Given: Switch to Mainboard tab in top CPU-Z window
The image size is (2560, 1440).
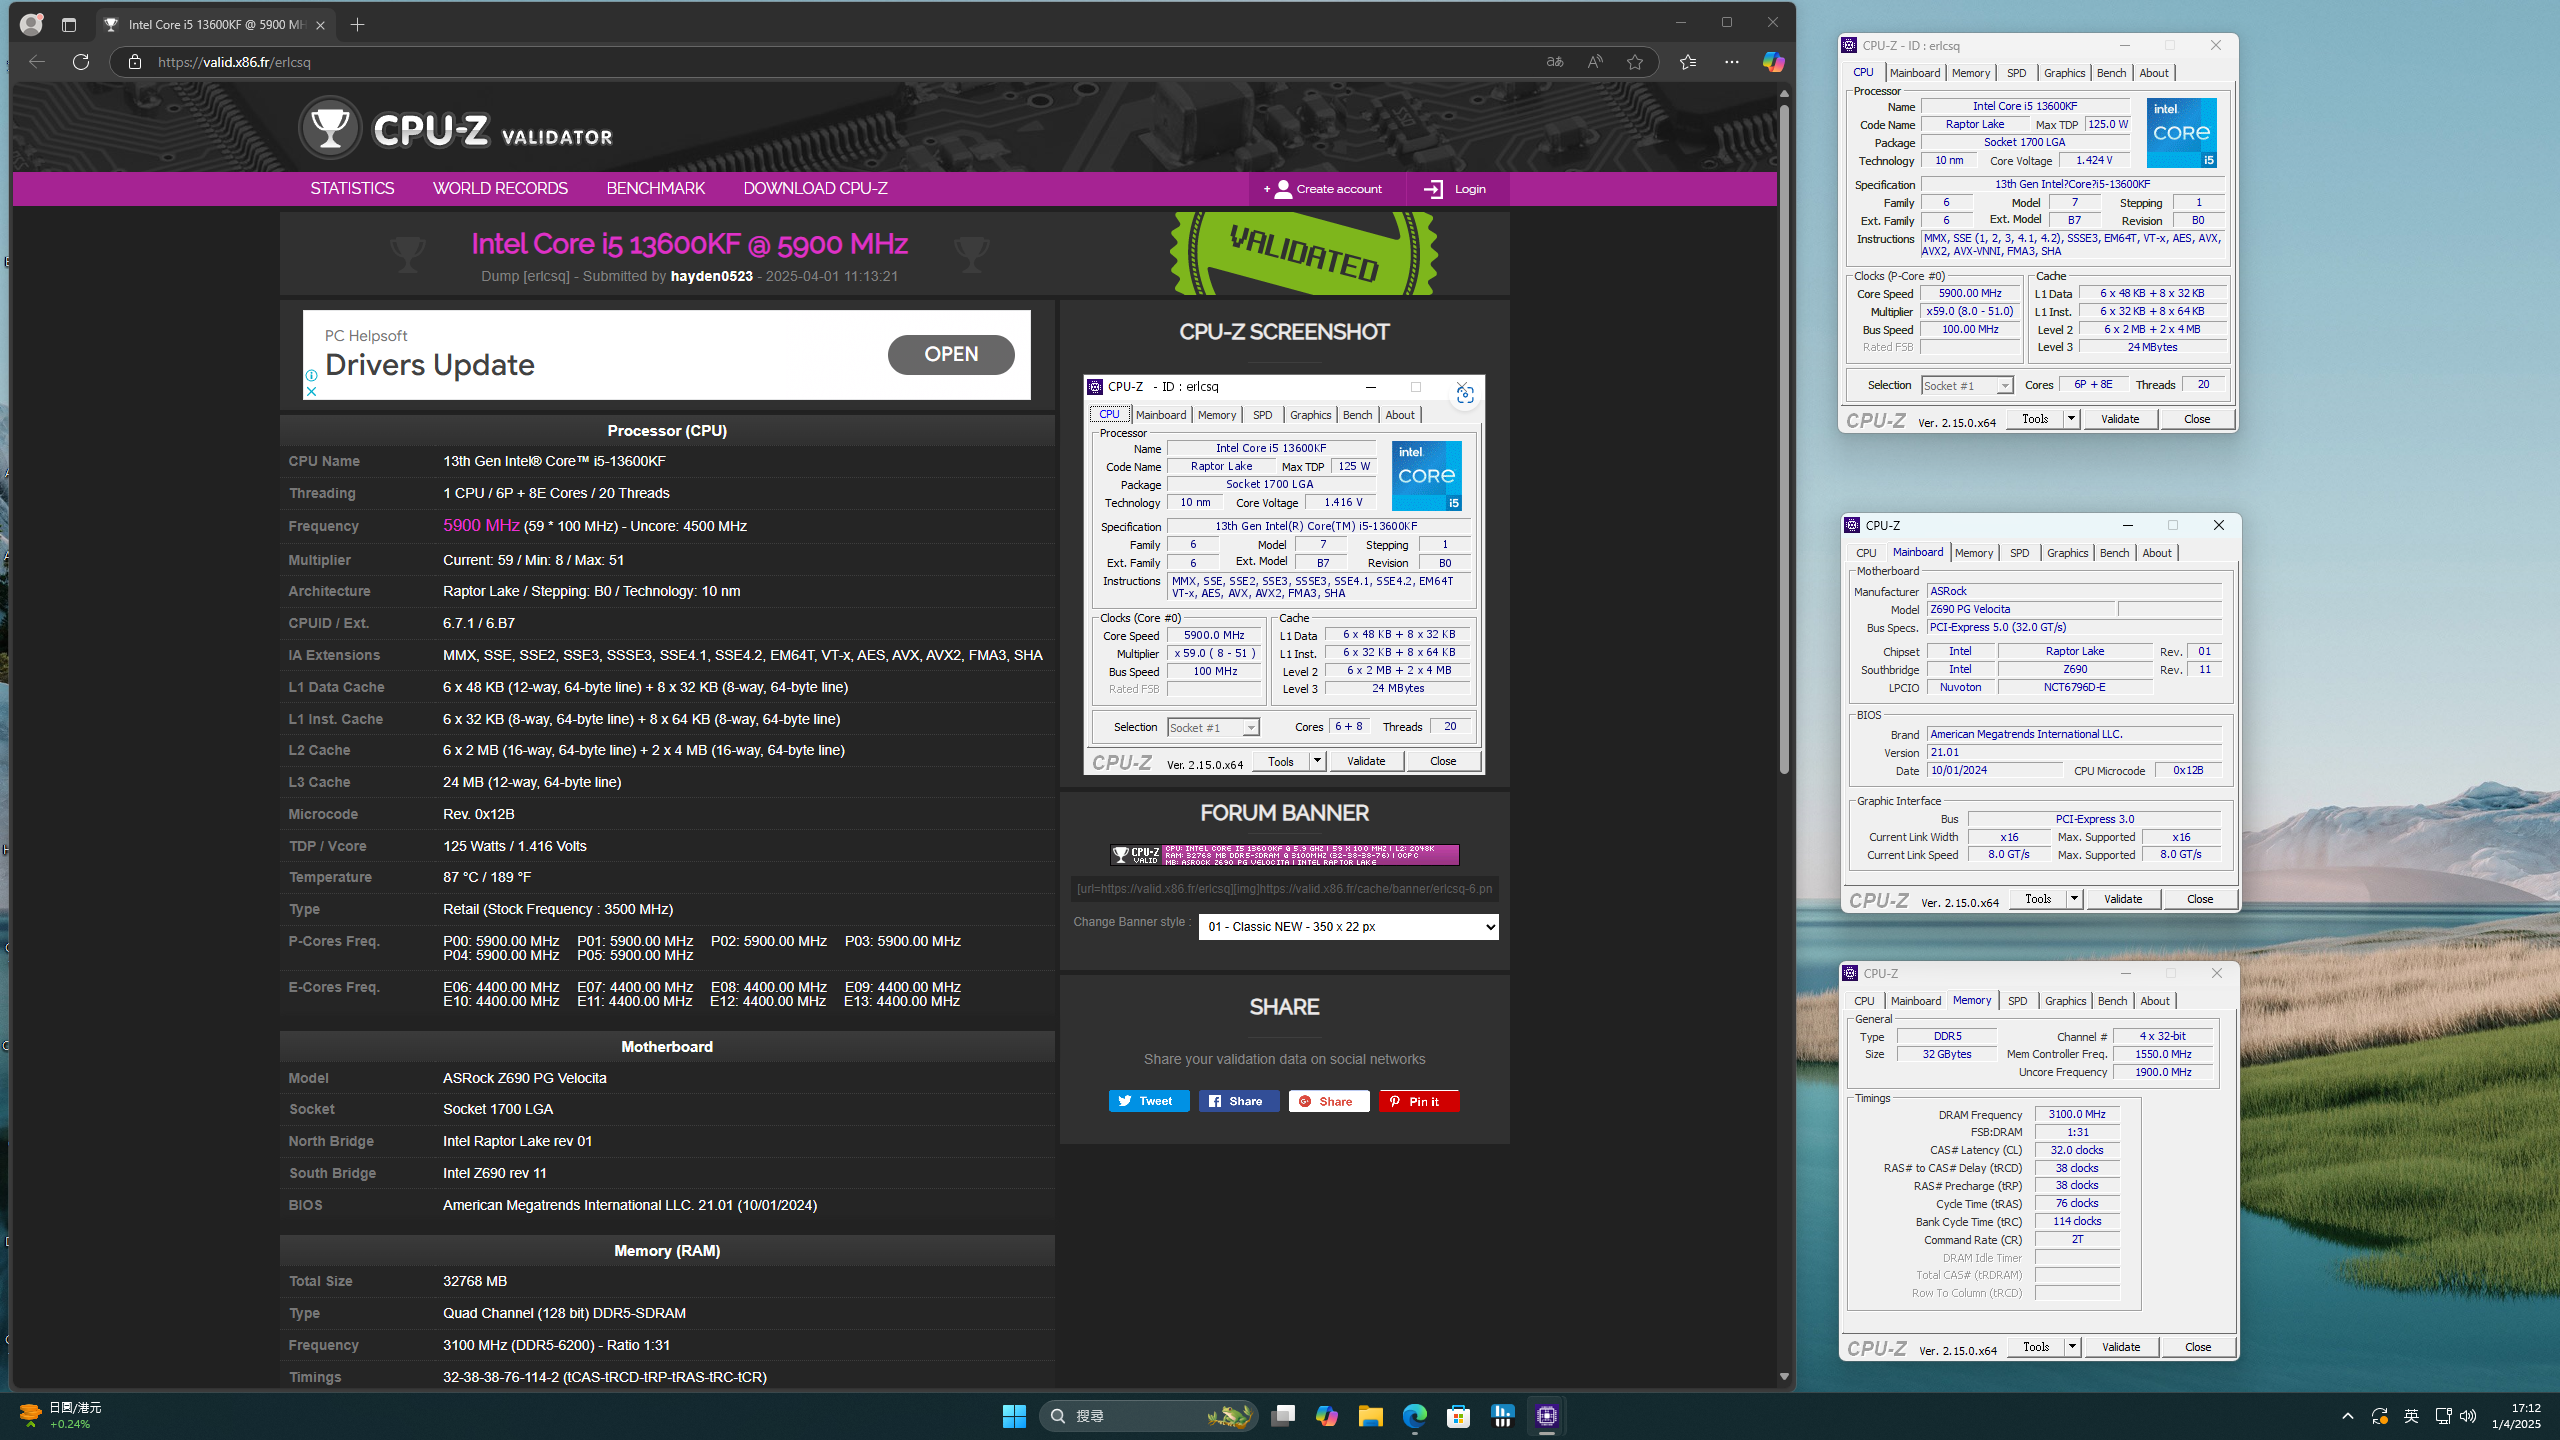Looking at the screenshot, I should coord(1915,73).
